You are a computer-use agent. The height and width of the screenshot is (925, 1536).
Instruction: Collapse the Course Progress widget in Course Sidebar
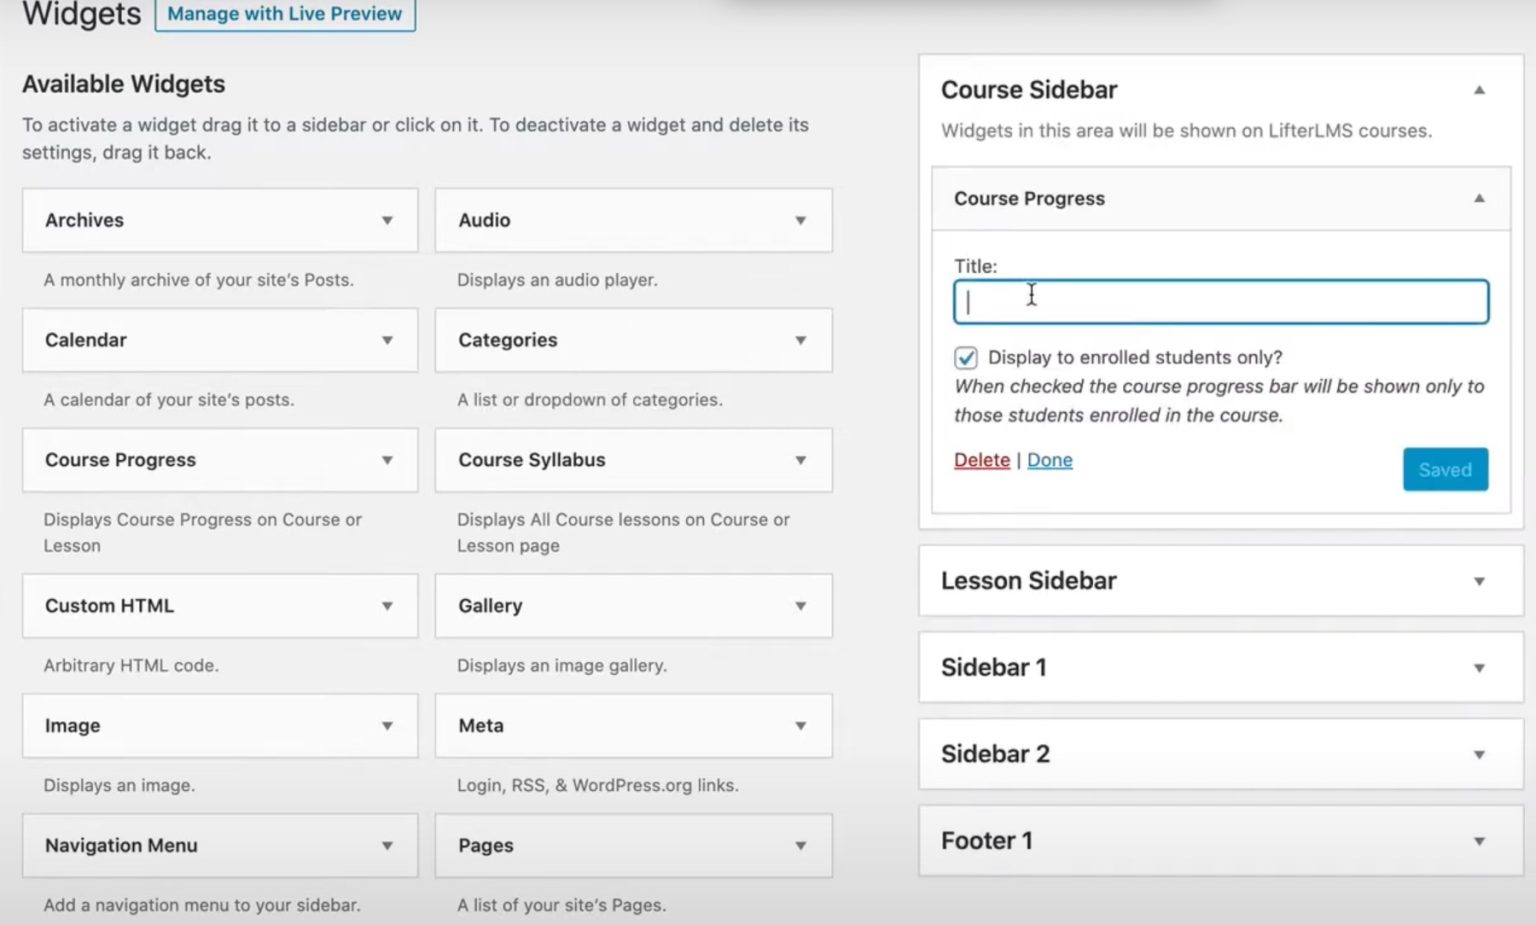1478,198
